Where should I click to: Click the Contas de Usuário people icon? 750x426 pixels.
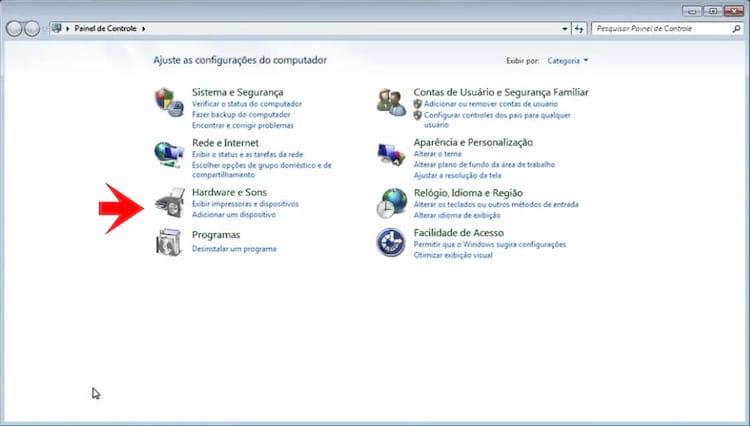(390, 101)
